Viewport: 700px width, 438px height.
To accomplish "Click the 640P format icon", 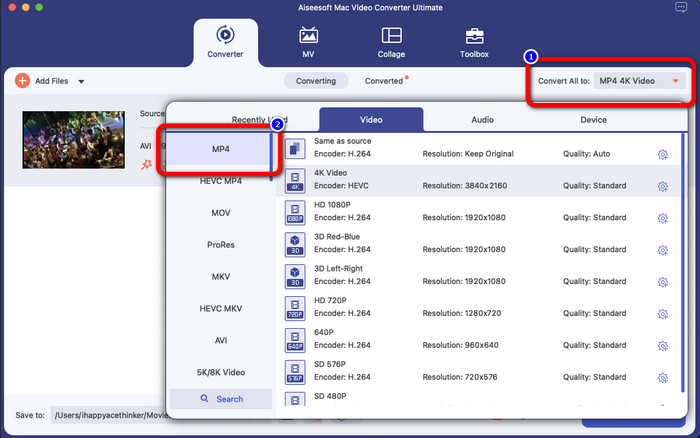I will (x=295, y=340).
